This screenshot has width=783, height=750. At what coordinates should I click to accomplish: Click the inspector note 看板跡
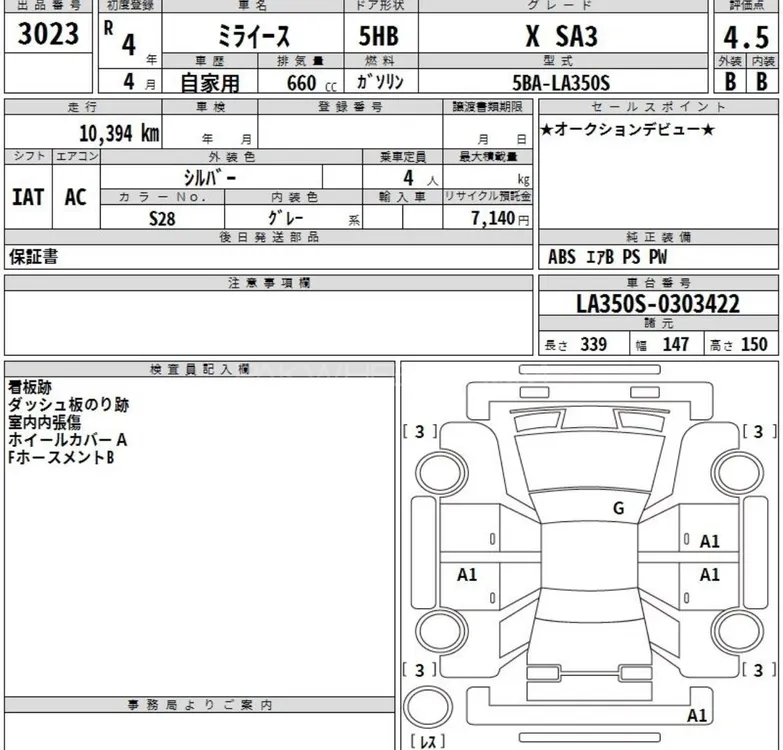coord(29,387)
